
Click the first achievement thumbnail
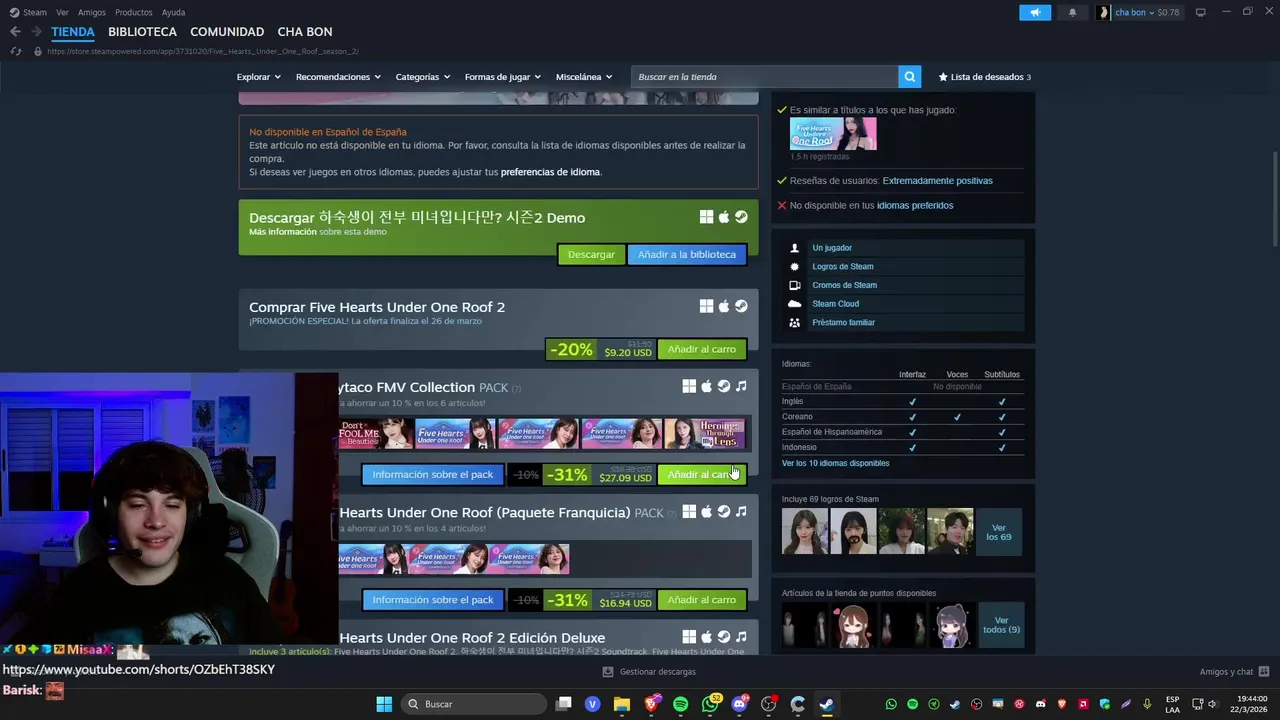805,532
